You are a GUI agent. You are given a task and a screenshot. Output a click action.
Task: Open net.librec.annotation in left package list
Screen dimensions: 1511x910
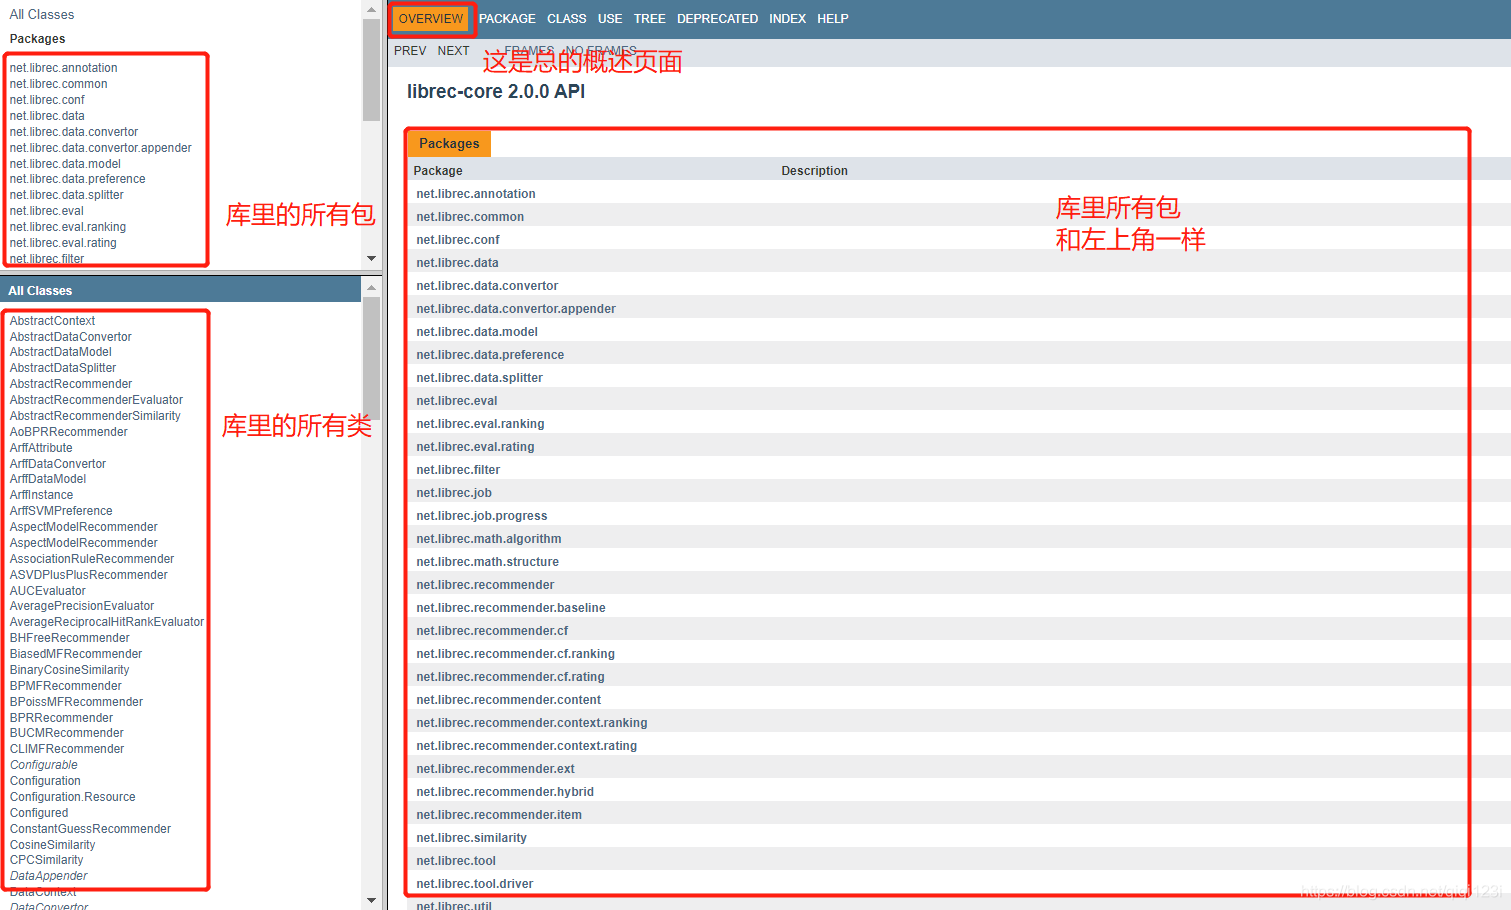pyautogui.click(x=64, y=68)
